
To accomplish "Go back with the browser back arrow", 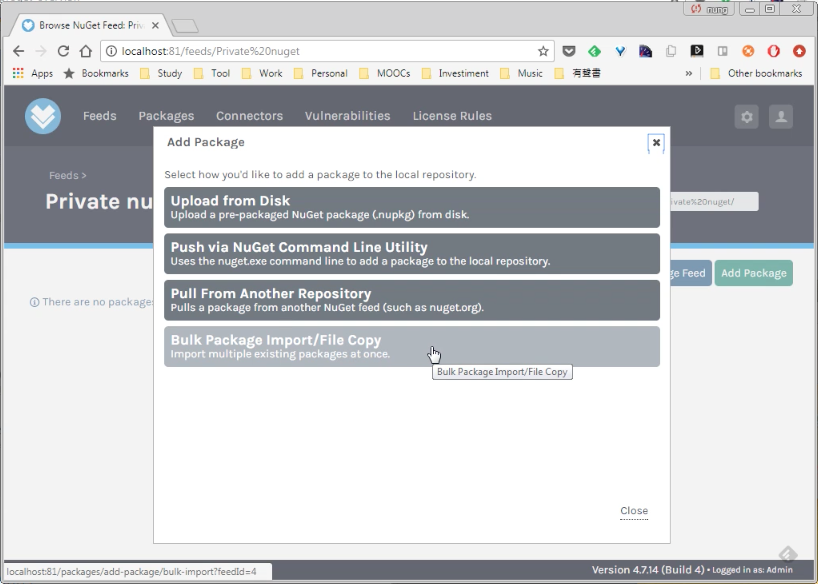I will 19,51.
